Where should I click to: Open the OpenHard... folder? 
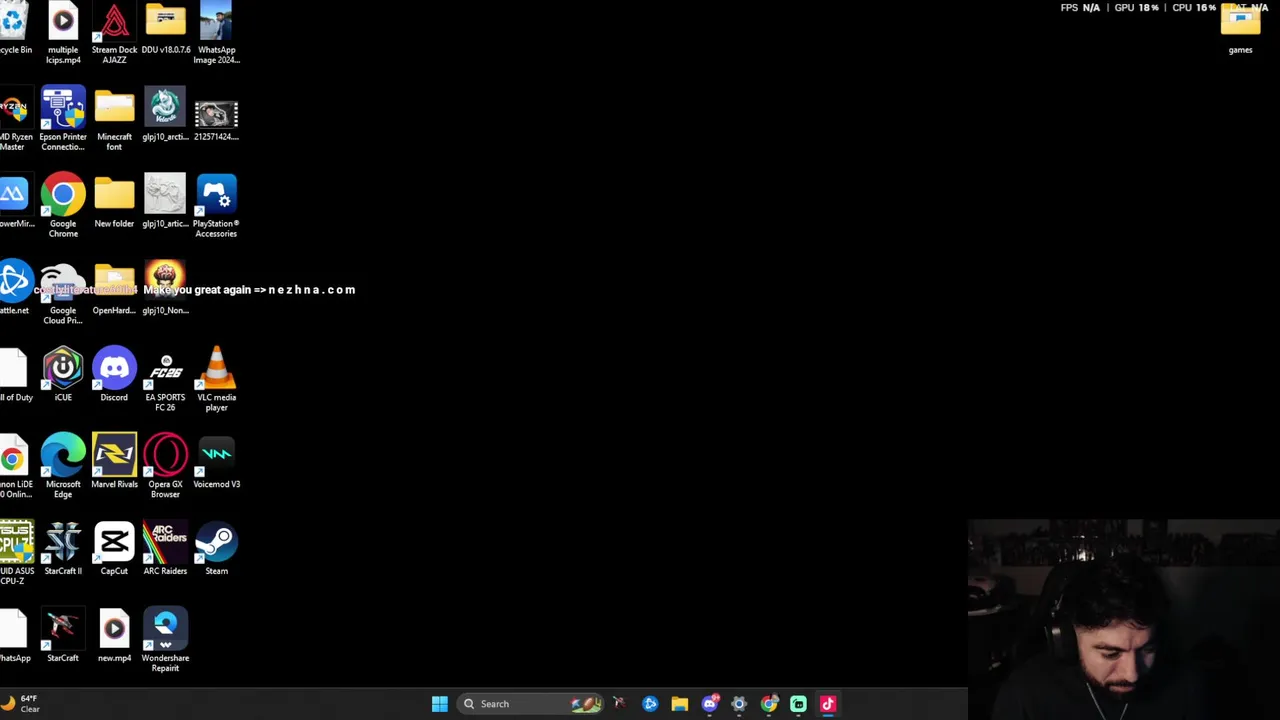(114, 290)
